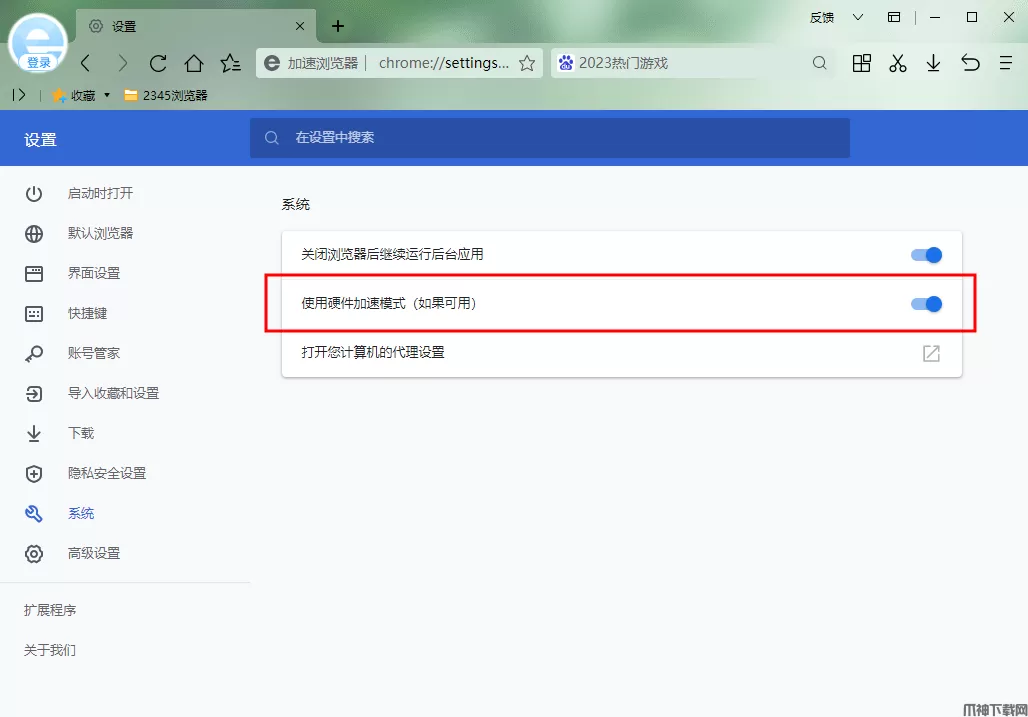Viewport: 1028px width, 717px height.
Task: Click the 系统 section heading
Action: coord(296,204)
